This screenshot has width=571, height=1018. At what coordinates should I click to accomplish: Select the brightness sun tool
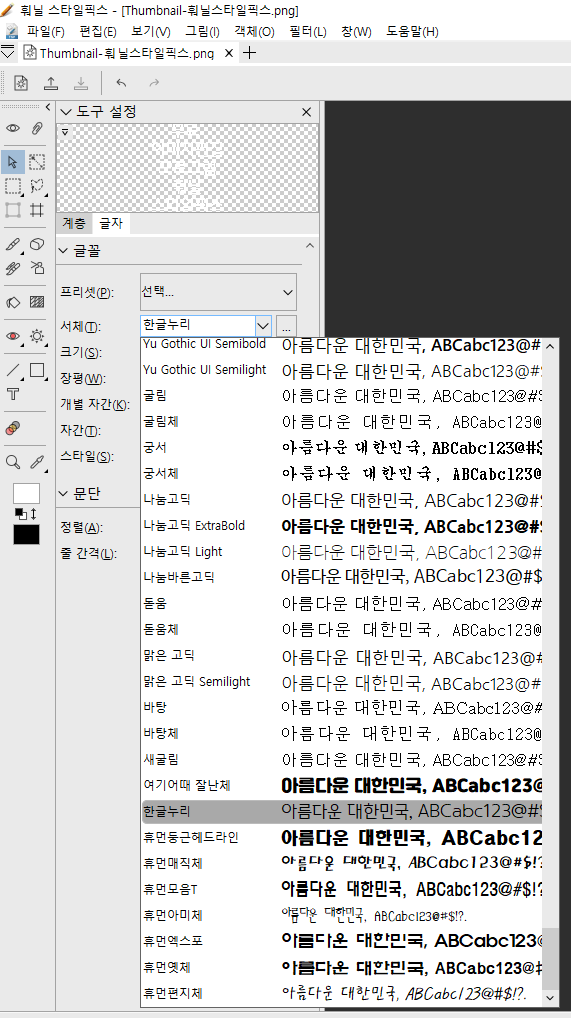(x=37, y=336)
